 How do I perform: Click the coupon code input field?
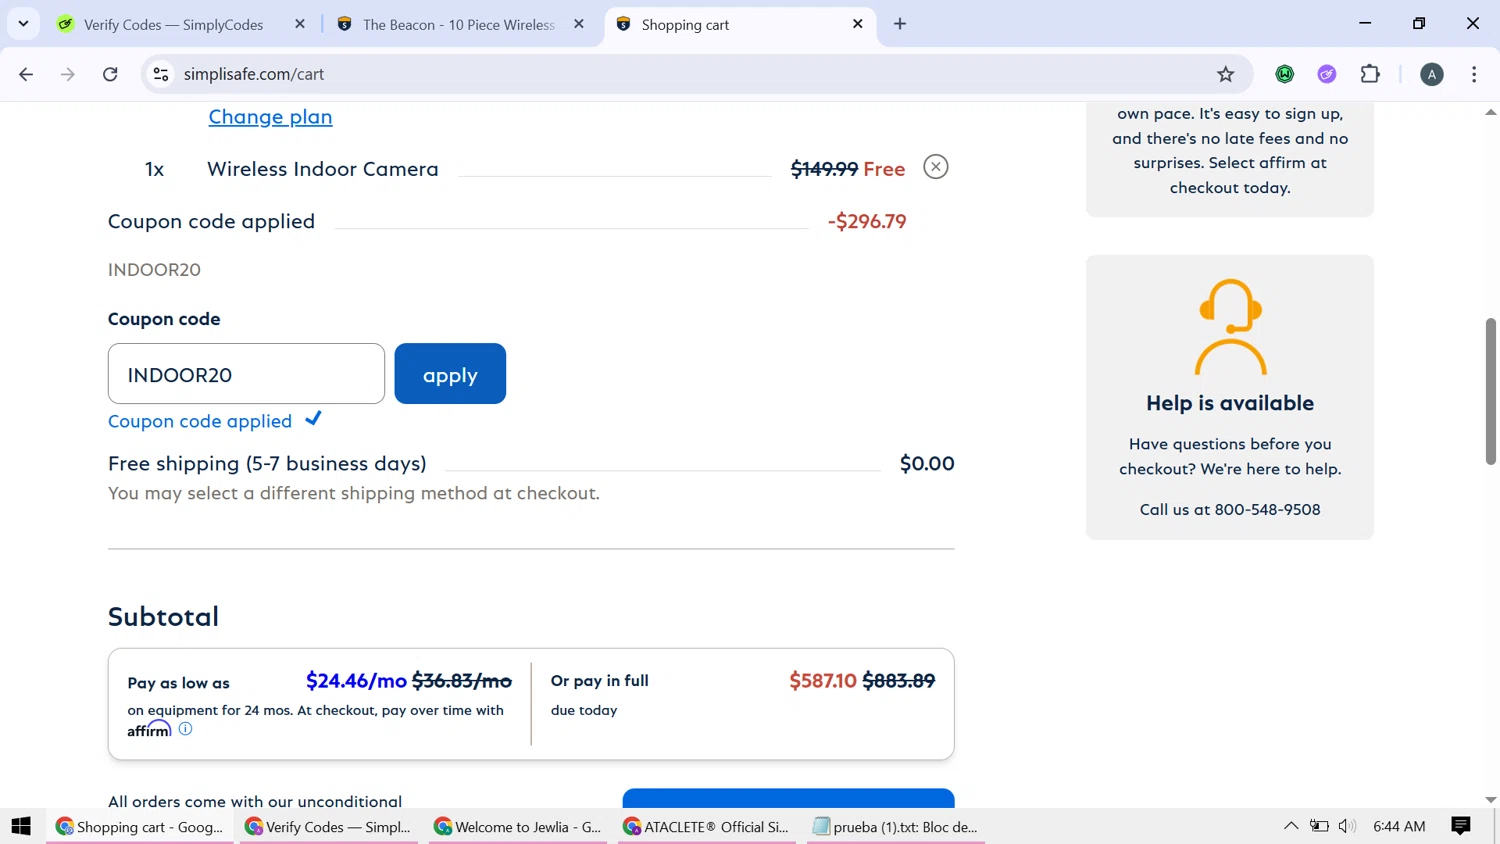246,374
